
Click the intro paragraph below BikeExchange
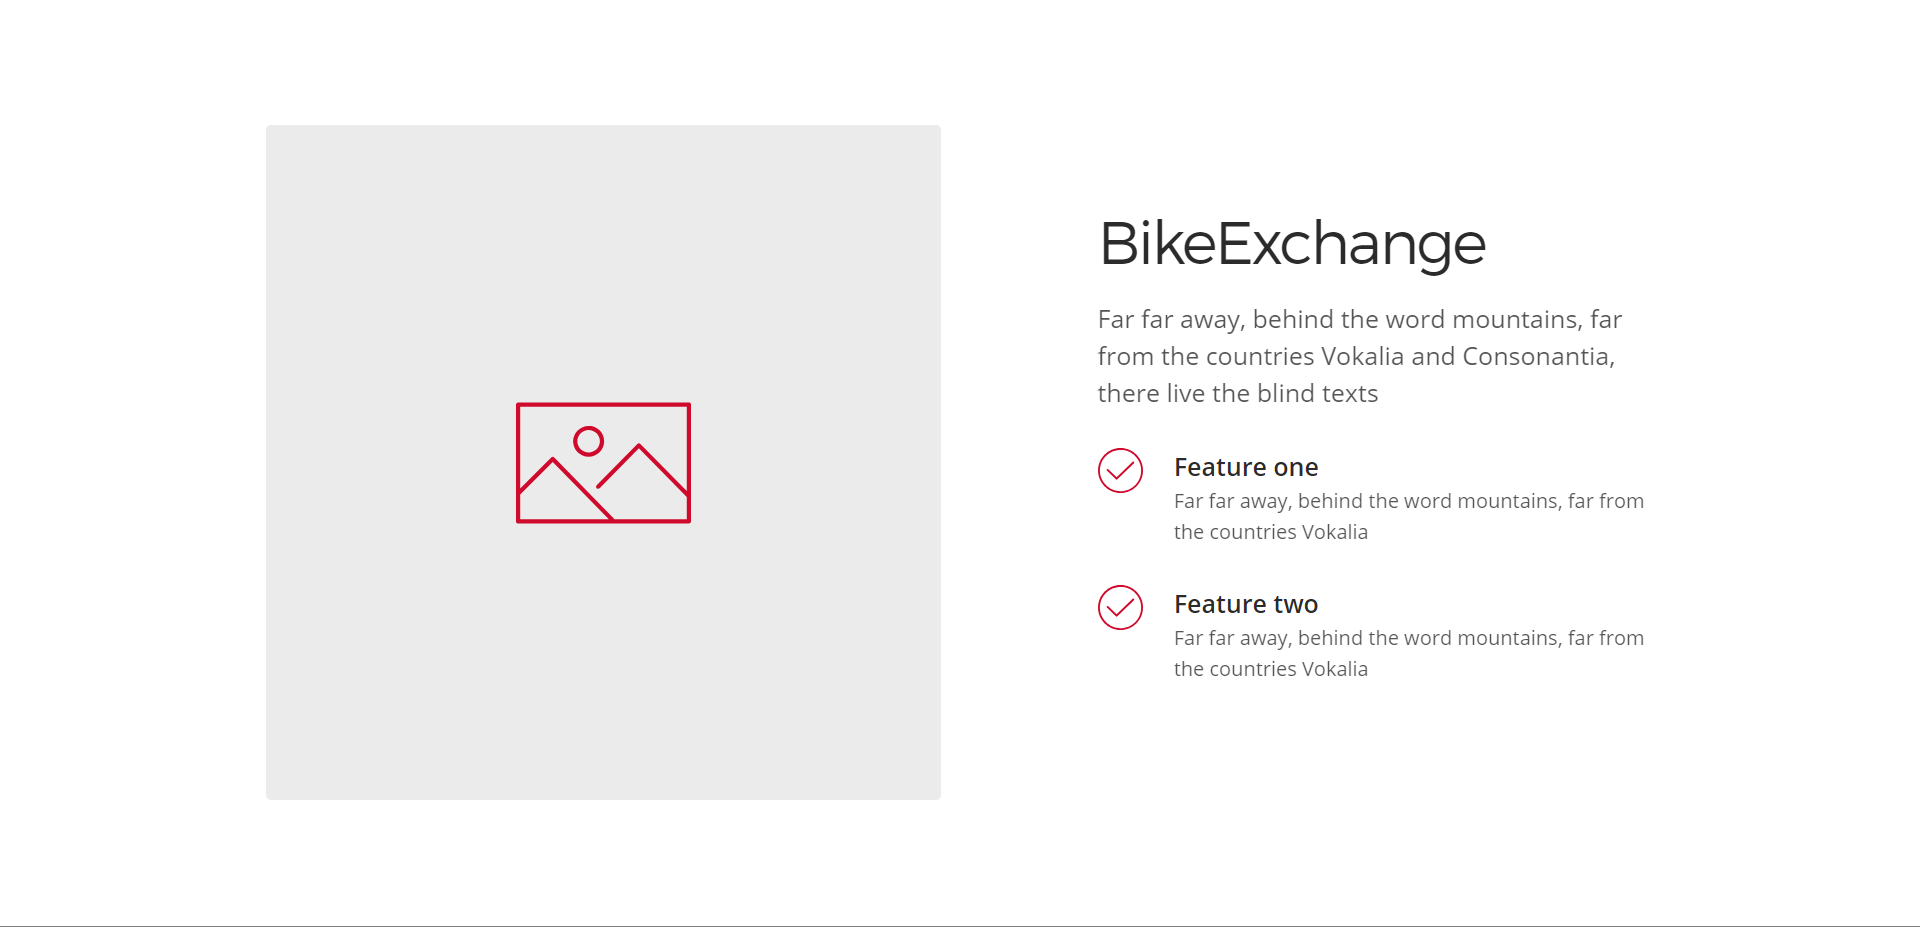pos(1360,356)
